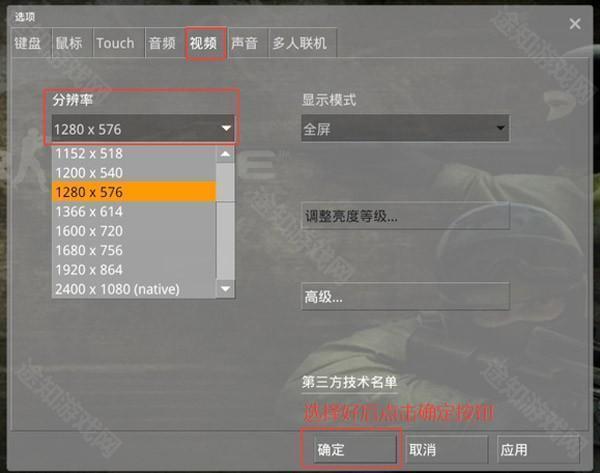This screenshot has height=473, width=600.
Task: Pick the 1600 x 720 option
Action: point(134,231)
